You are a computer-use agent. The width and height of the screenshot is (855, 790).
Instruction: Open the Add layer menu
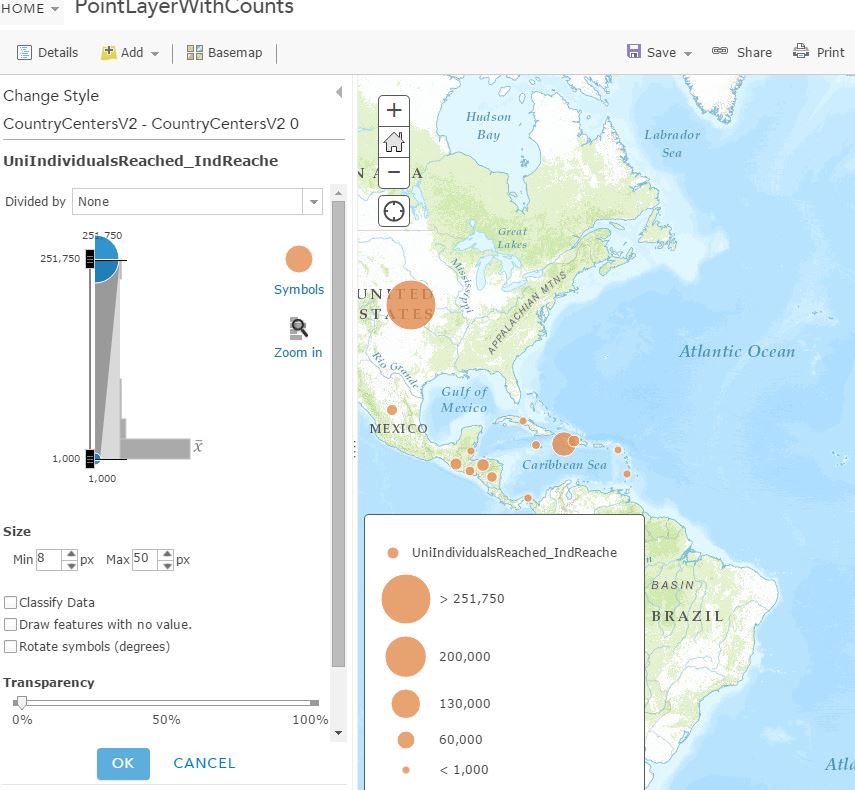point(130,52)
